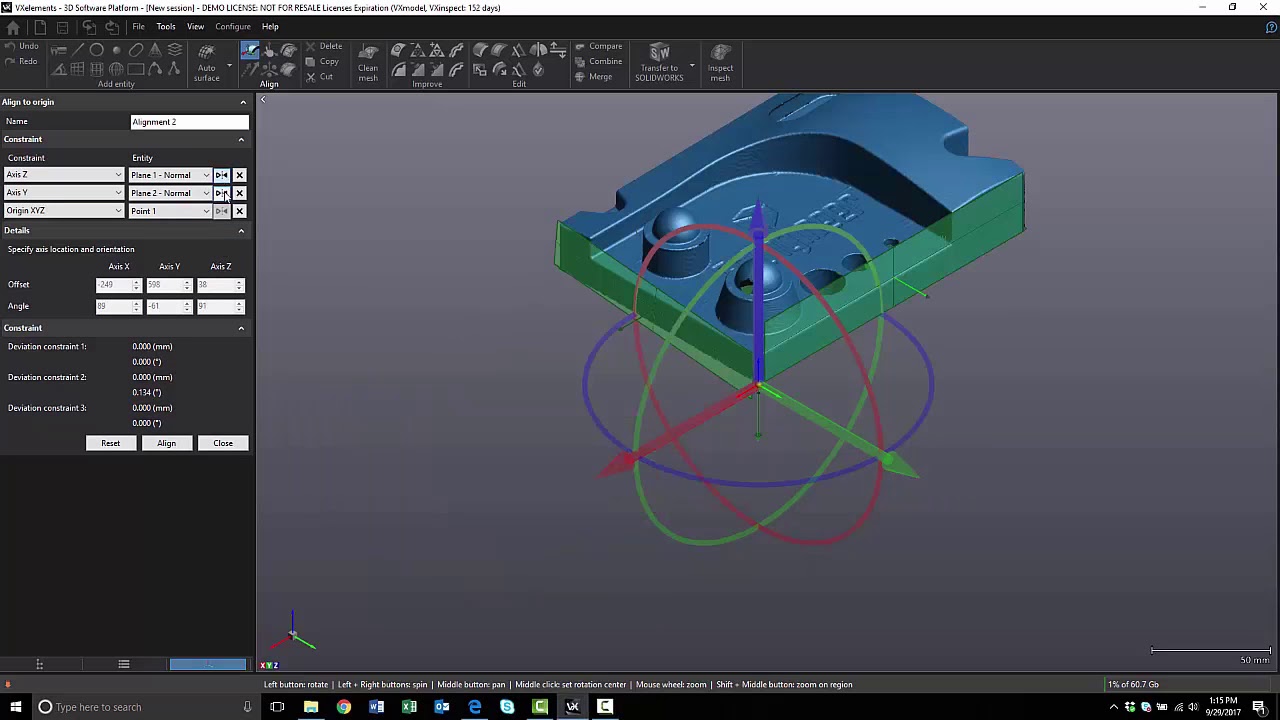The image size is (1280, 720).
Task: Open the View menu
Action: (x=195, y=27)
